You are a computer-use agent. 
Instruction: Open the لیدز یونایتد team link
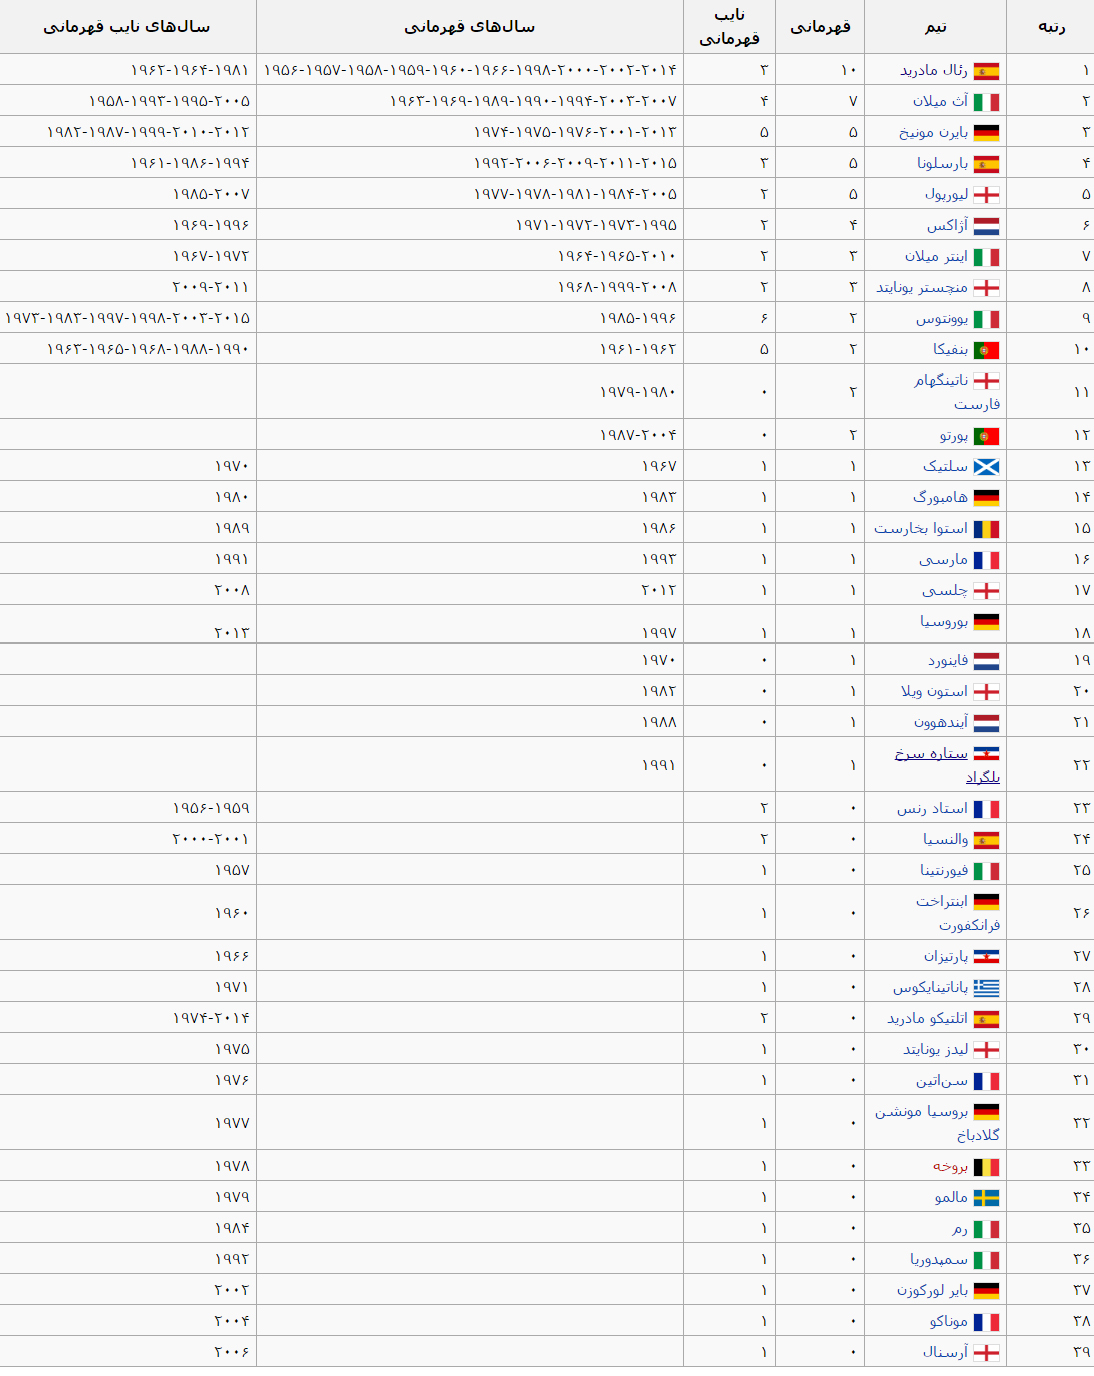click(935, 1049)
